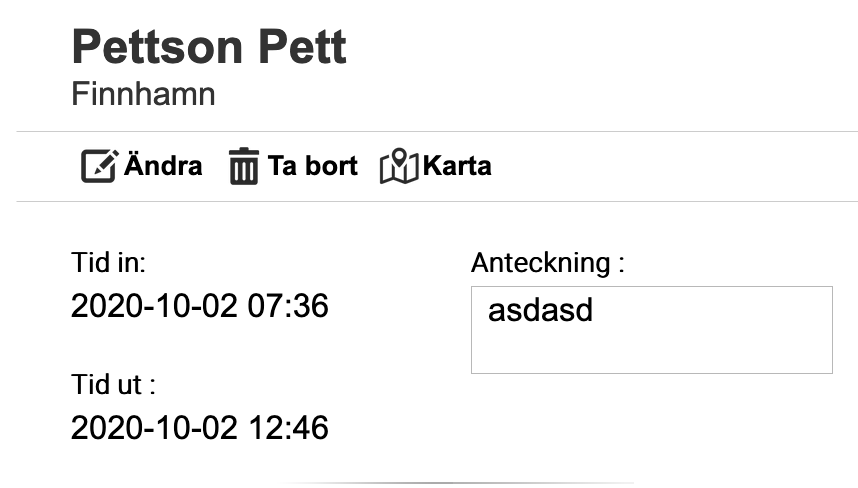Click the Tid ut label
This screenshot has height=488, width=858.
113,385
